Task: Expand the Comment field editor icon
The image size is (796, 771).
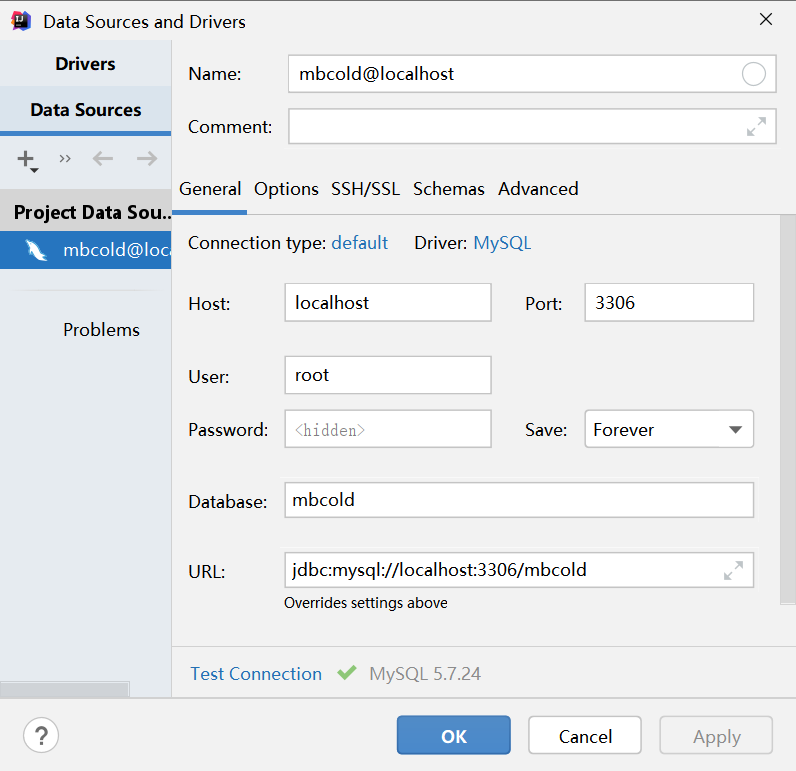Action: (x=756, y=127)
